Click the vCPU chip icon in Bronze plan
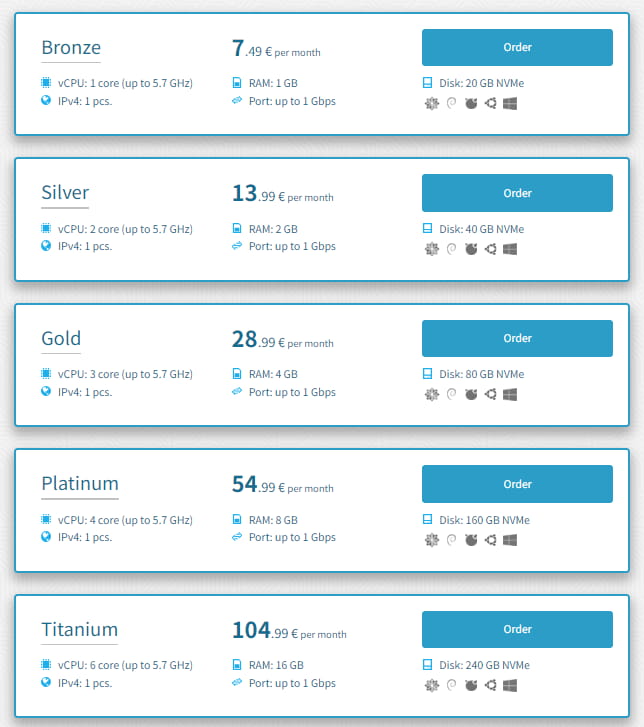The image size is (644, 727). [x=46, y=83]
